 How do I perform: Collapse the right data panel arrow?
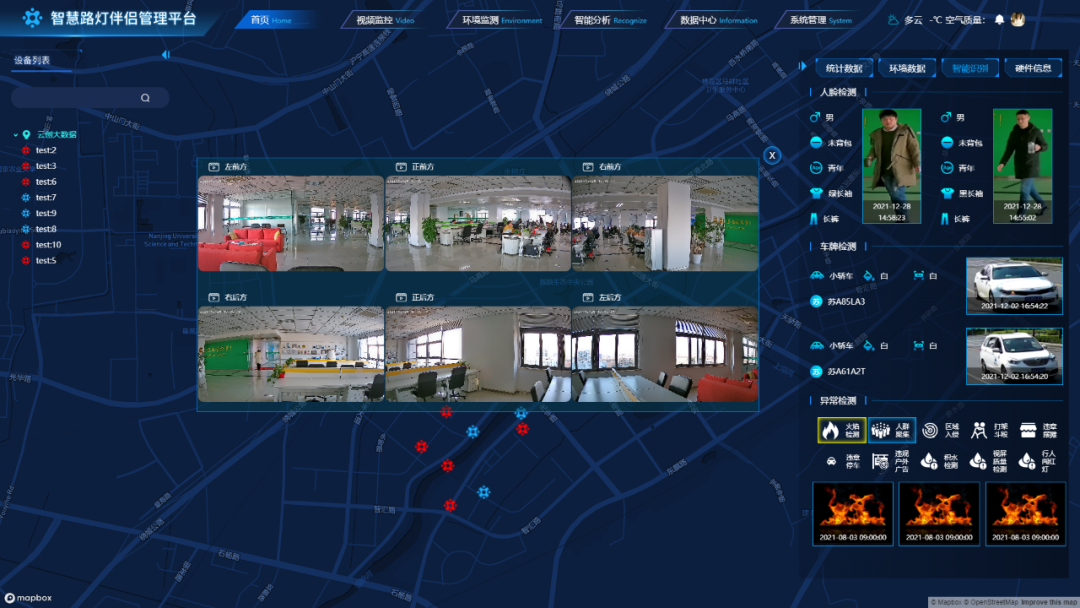tap(802, 67)
